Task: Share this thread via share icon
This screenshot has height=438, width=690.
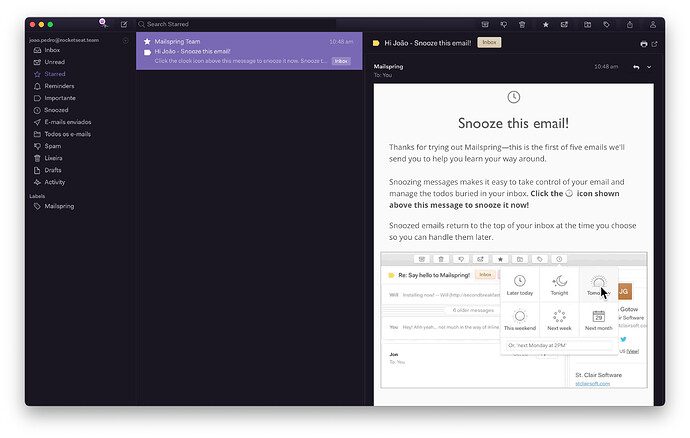Action: tap(630, 25)
